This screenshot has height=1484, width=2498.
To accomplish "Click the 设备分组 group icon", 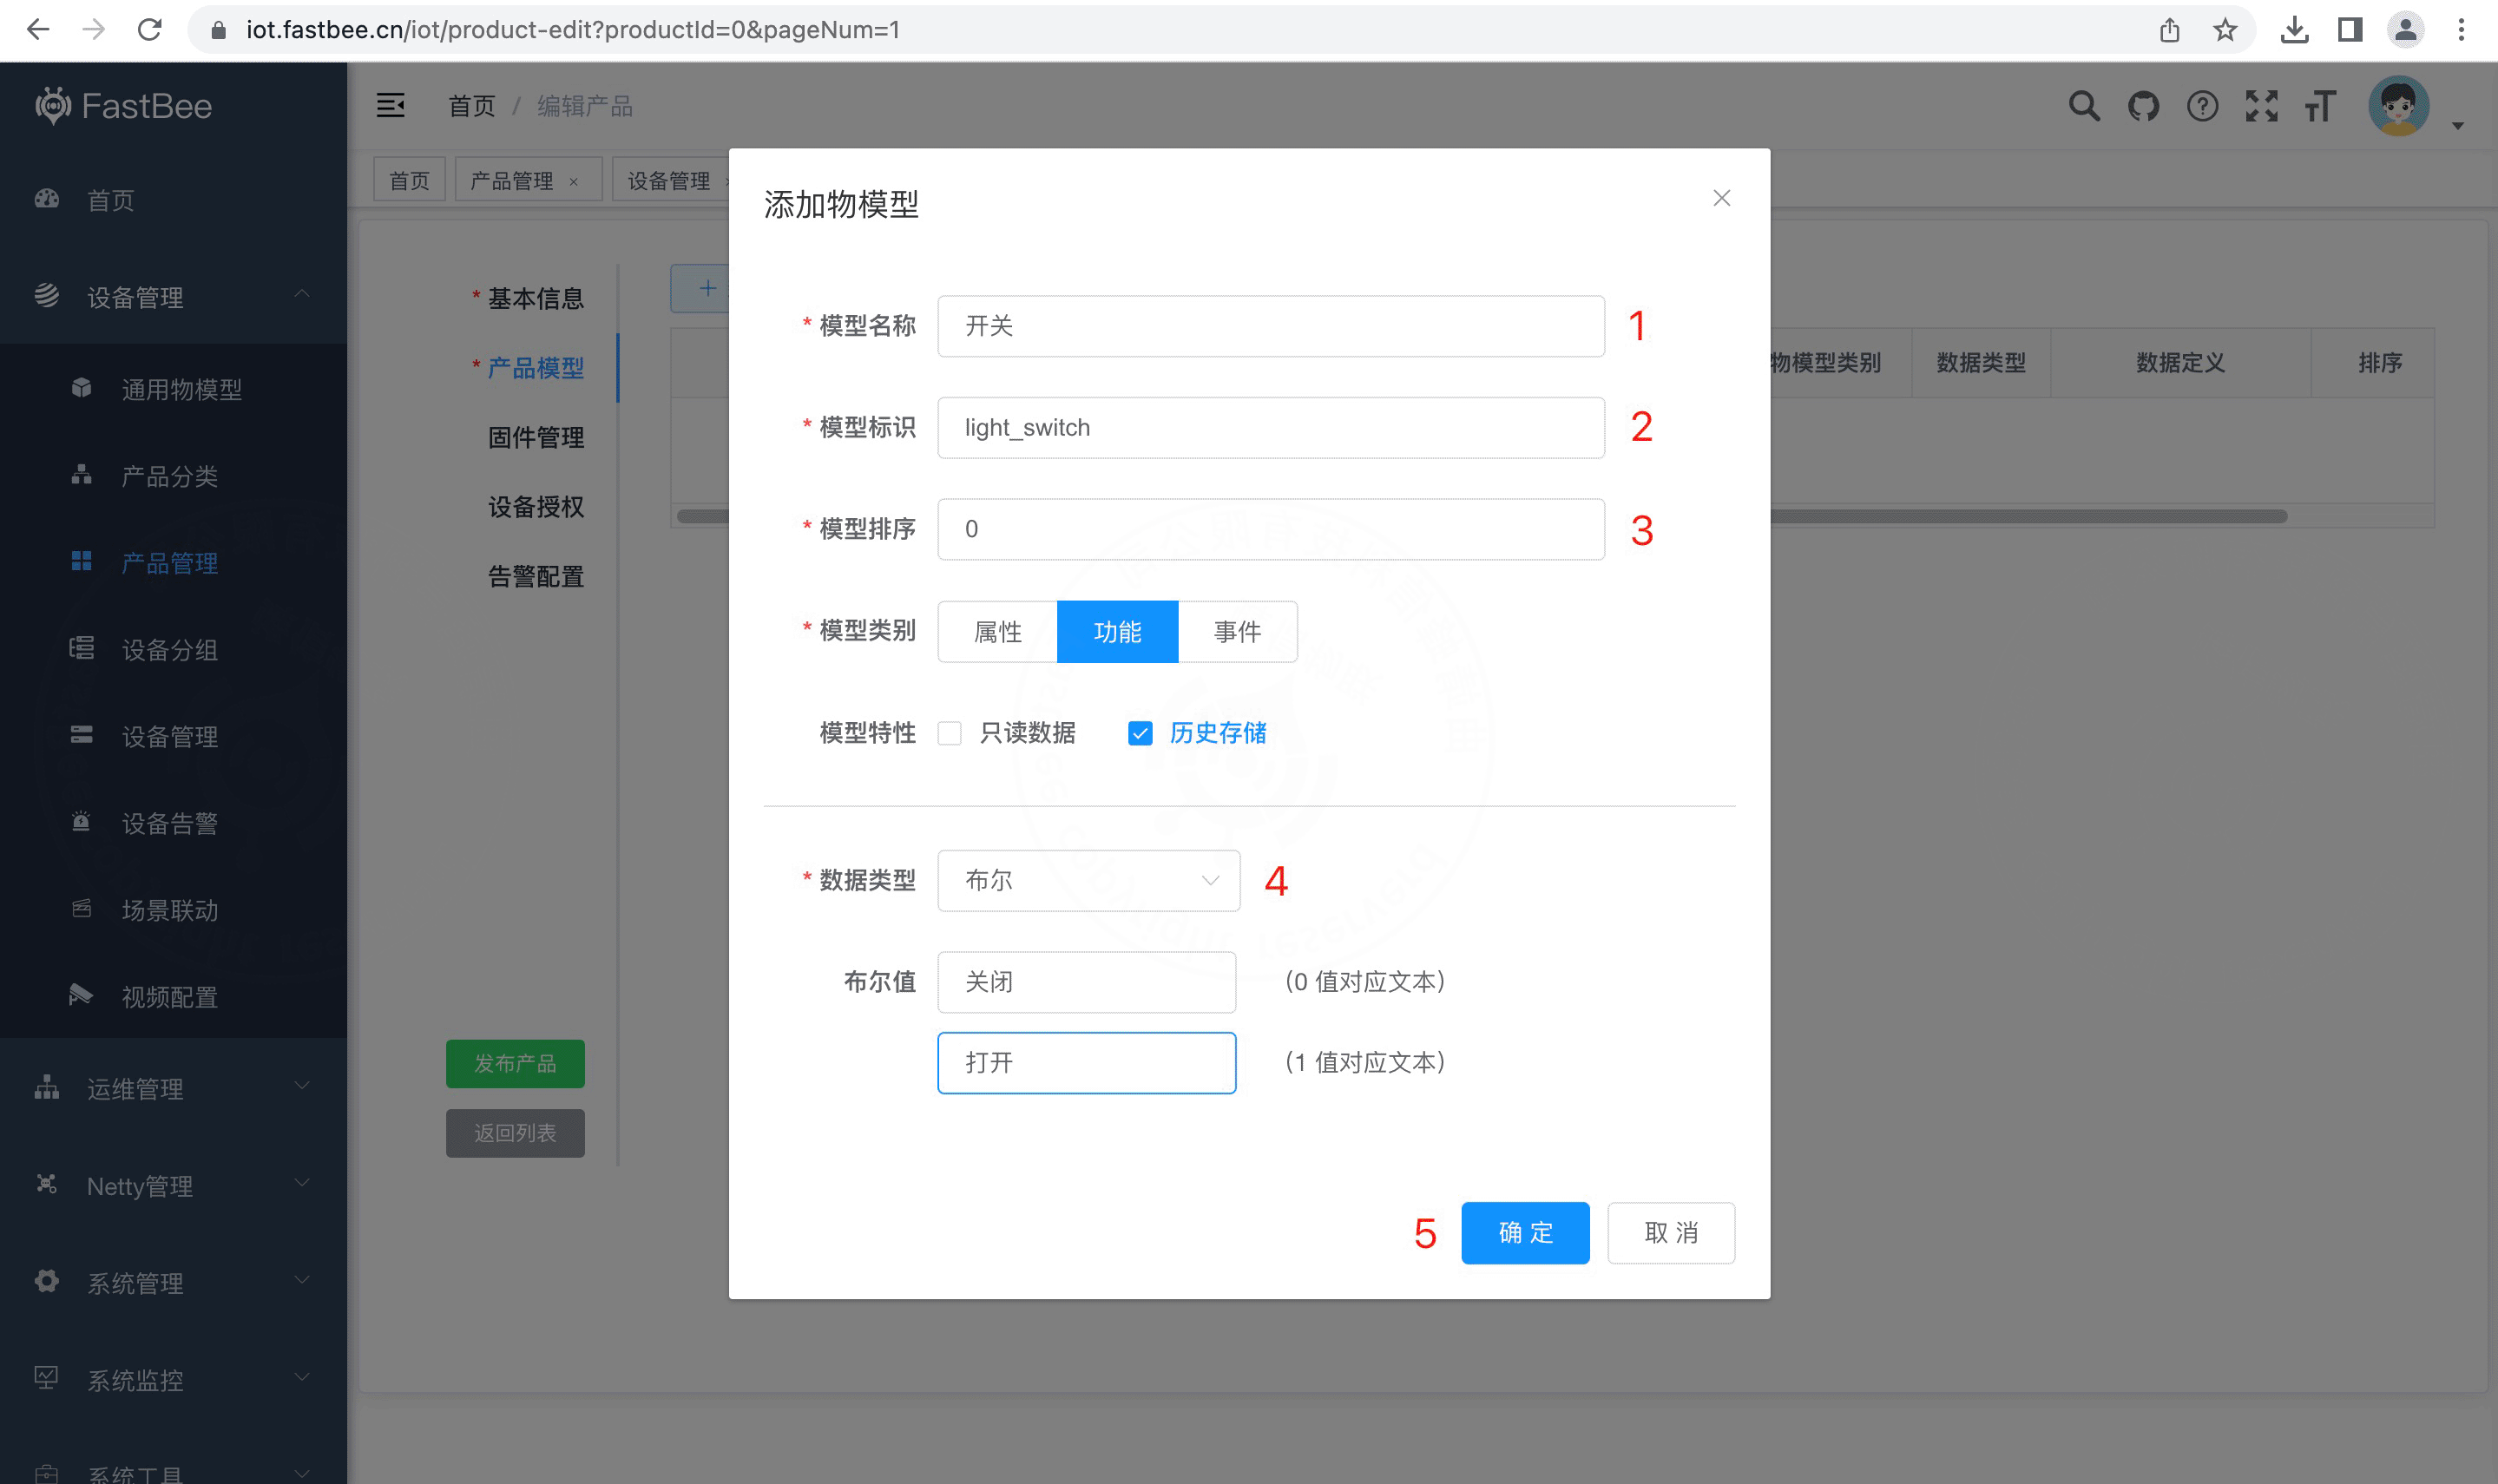I will (81, 649).
